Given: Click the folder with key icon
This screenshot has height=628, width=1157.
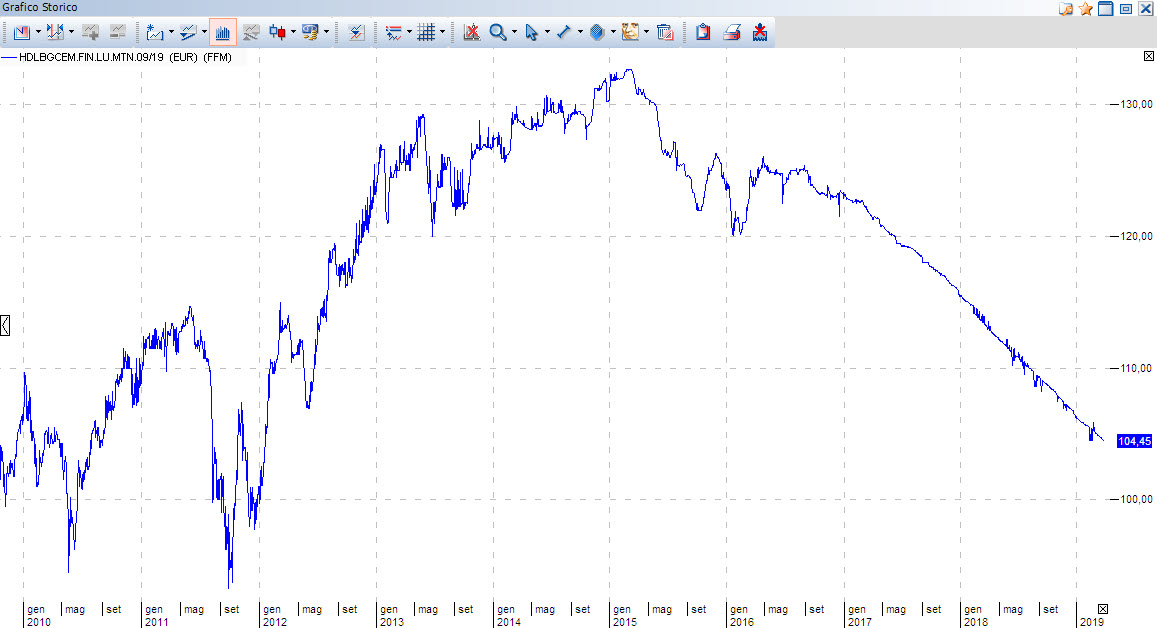Looking at the screenshot, I should click(1066, 9).
